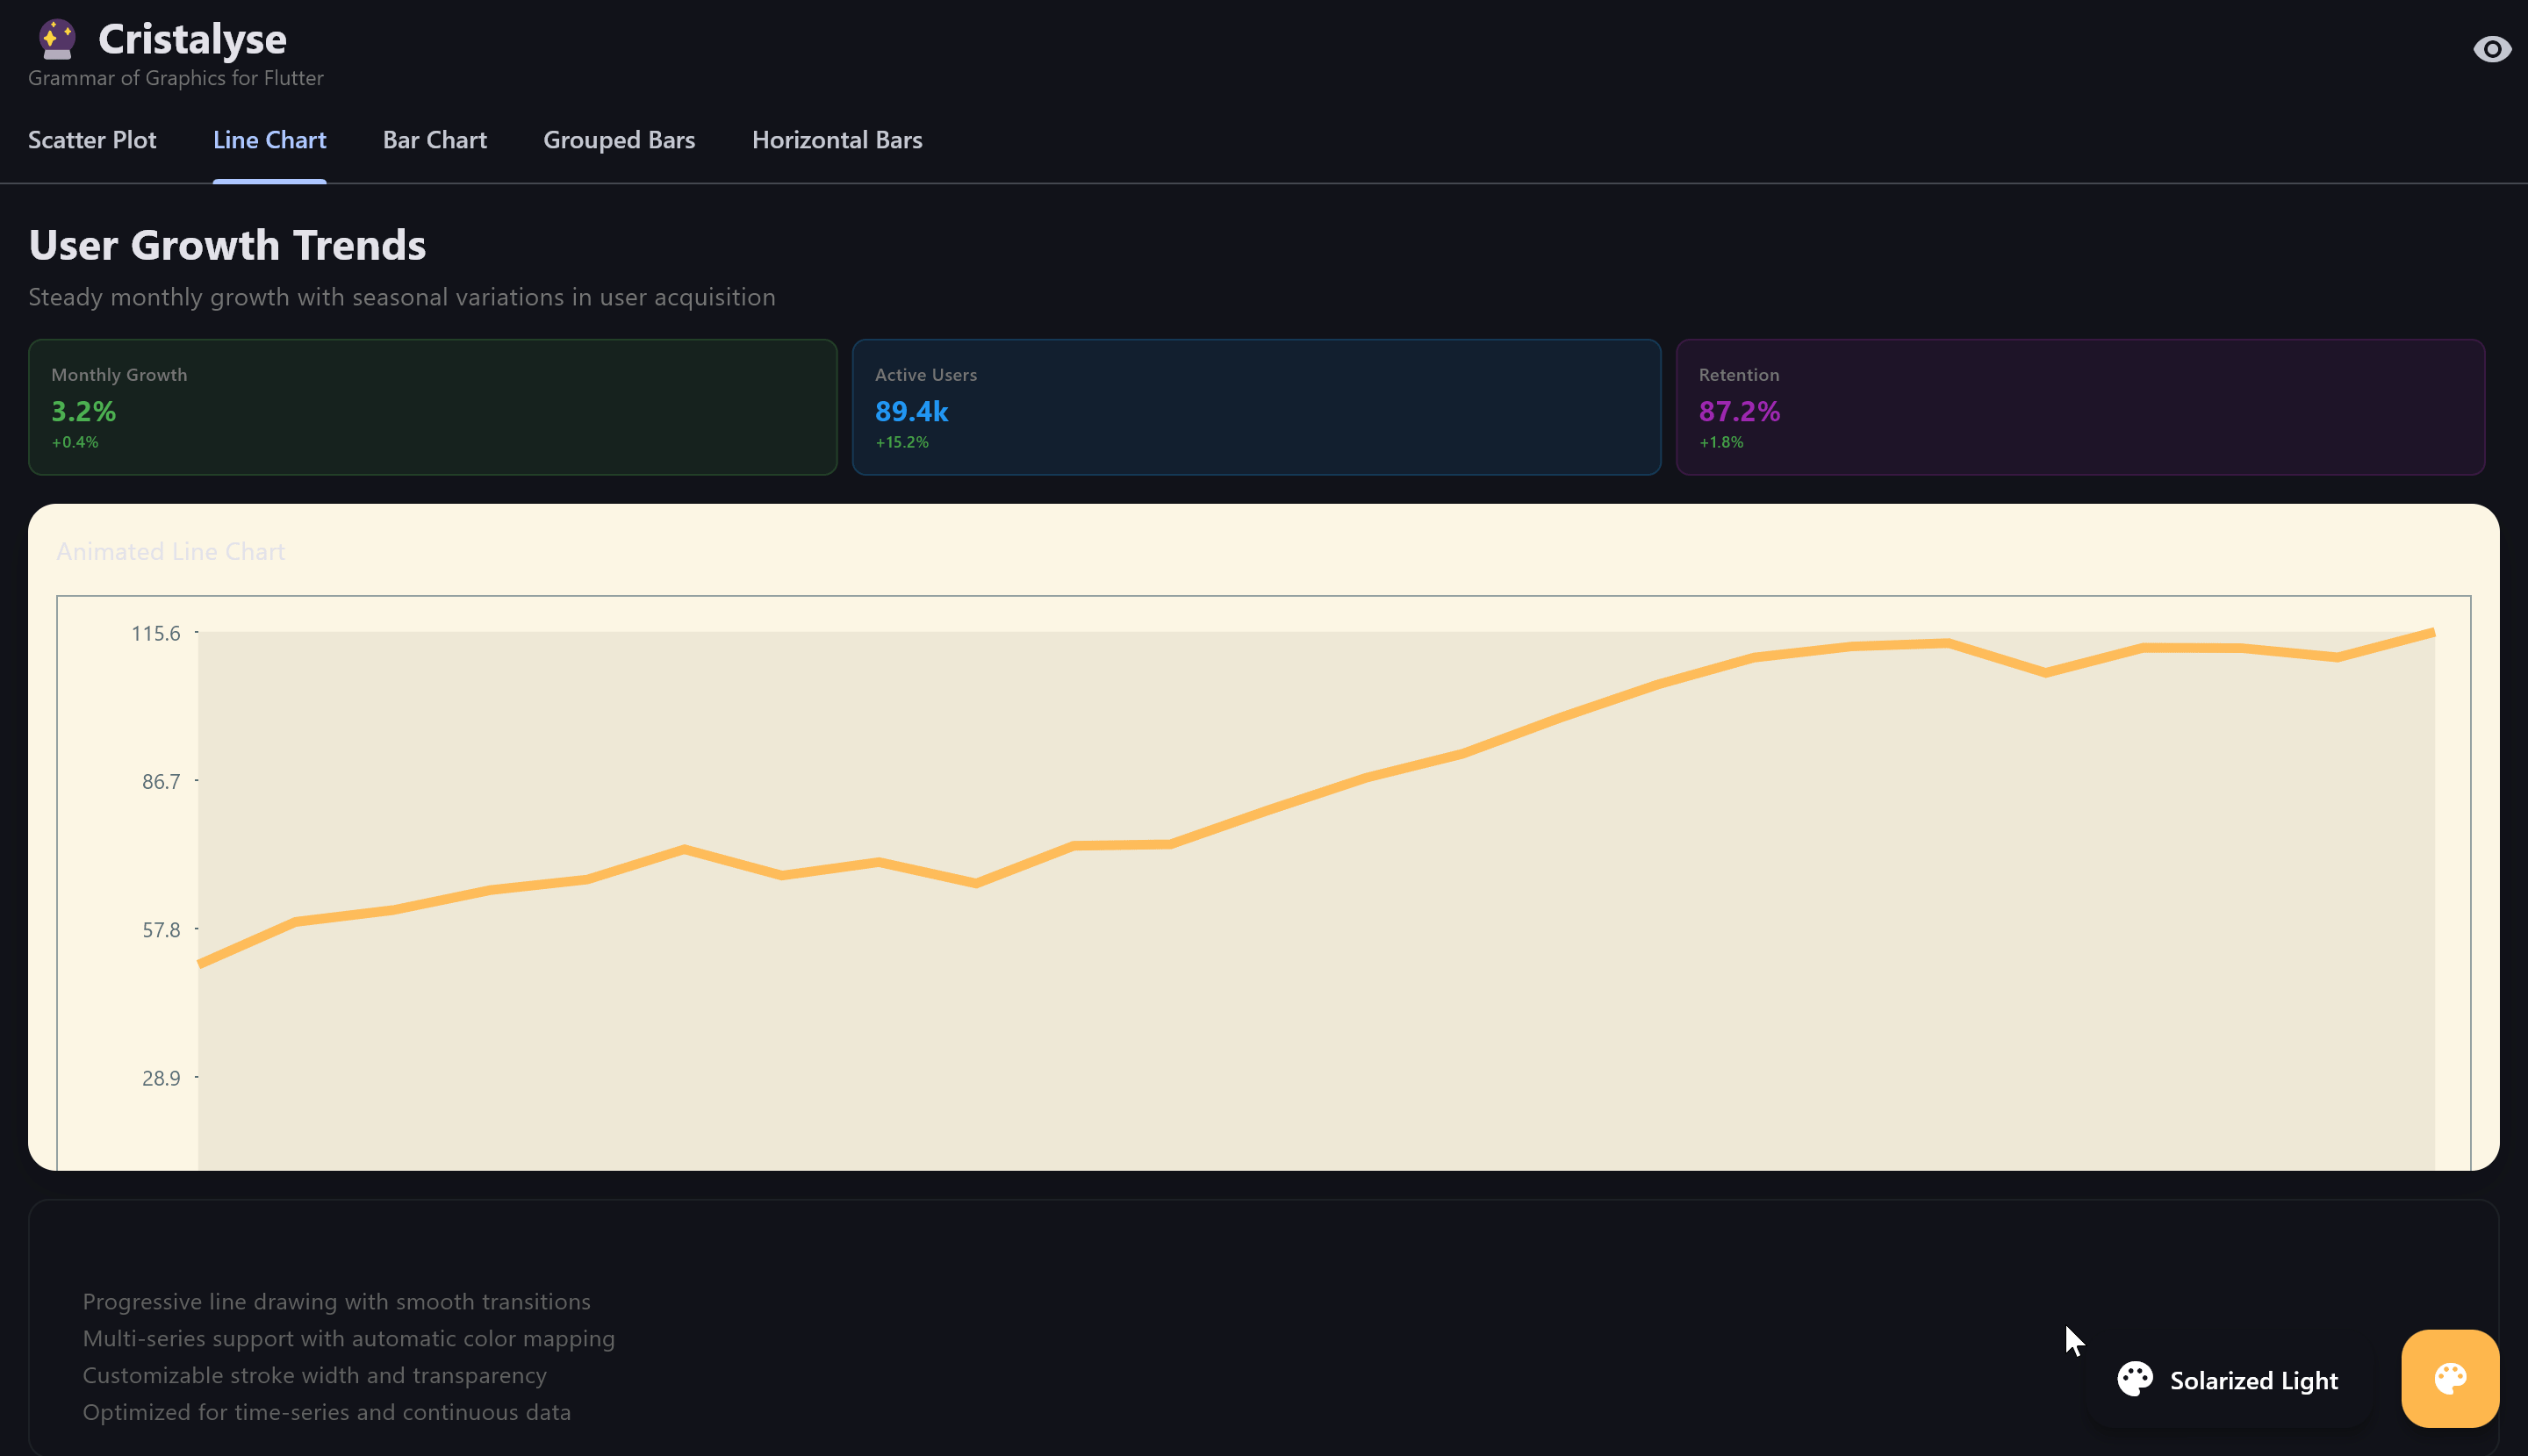Image resolution: width=2528 pixels, height=1456 pixels.
Task: Select the Line Chart tab
Action: tap(269, 140)
